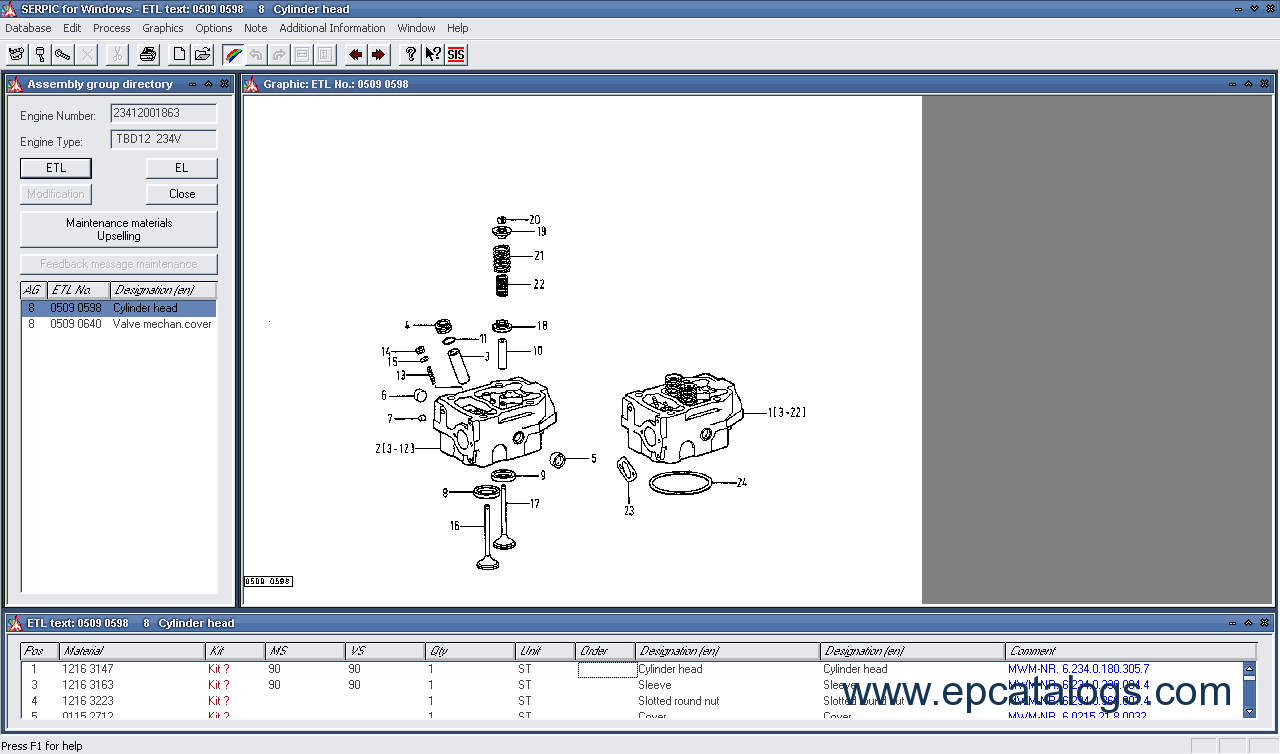
Task: Toggle the colored graphic display icon
Action: [x=233, y=54]
